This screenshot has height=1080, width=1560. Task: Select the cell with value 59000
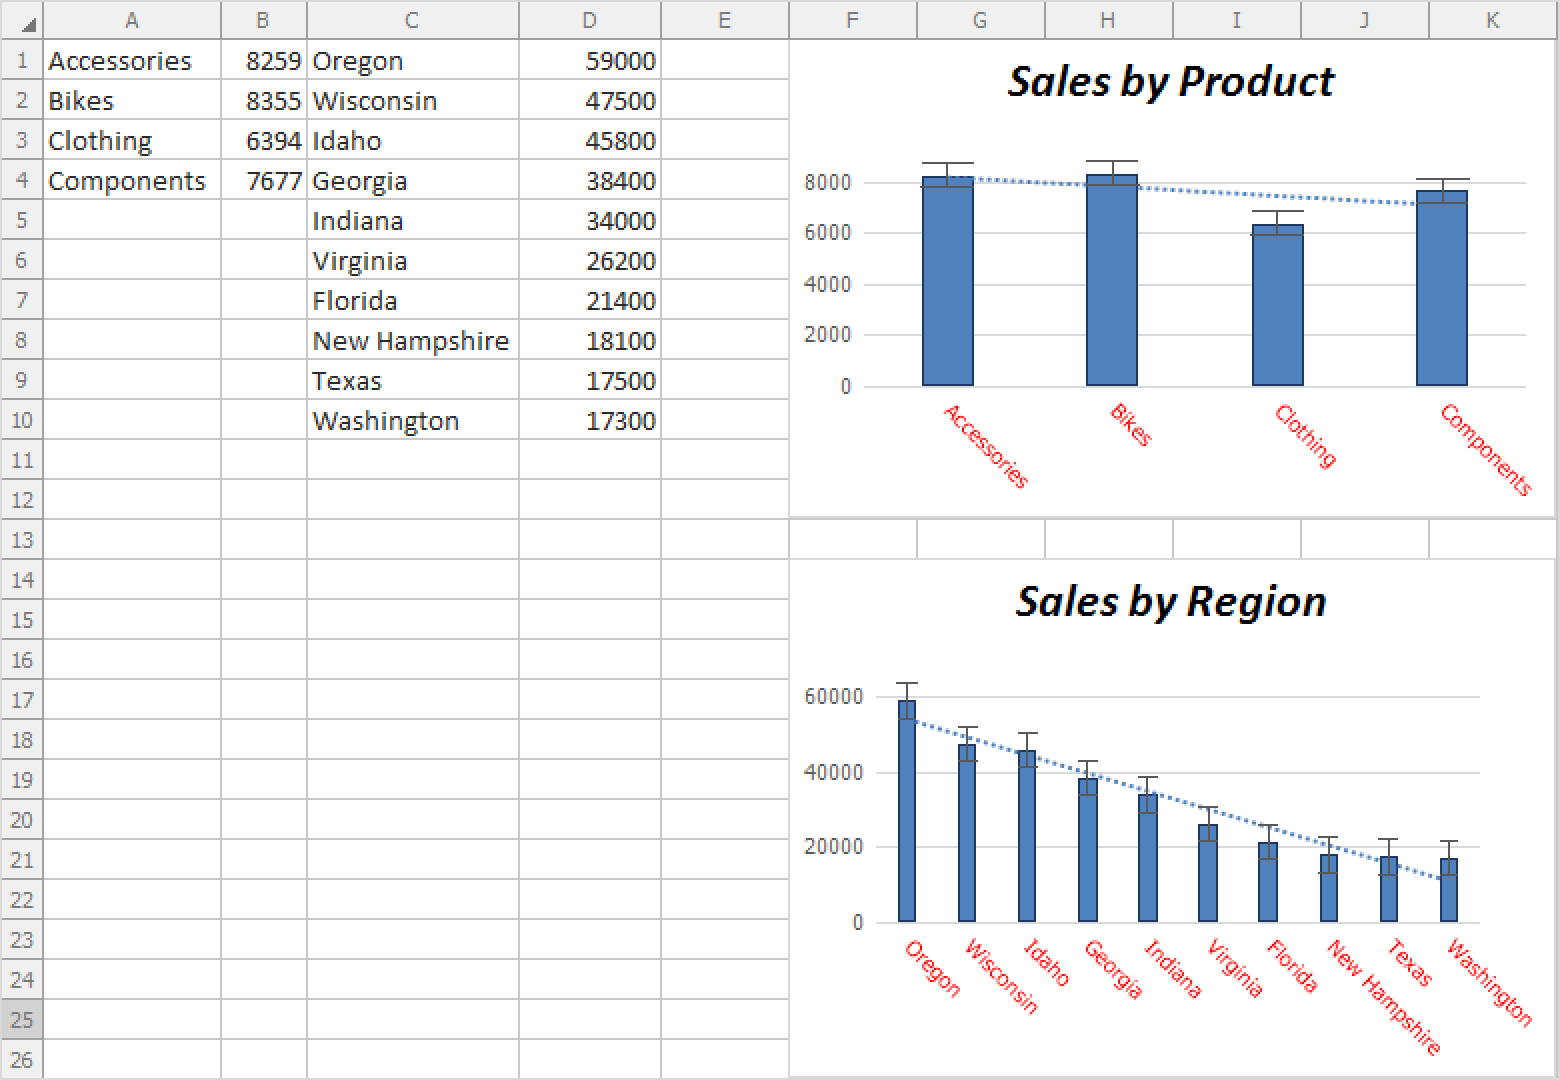click(590, 61)
